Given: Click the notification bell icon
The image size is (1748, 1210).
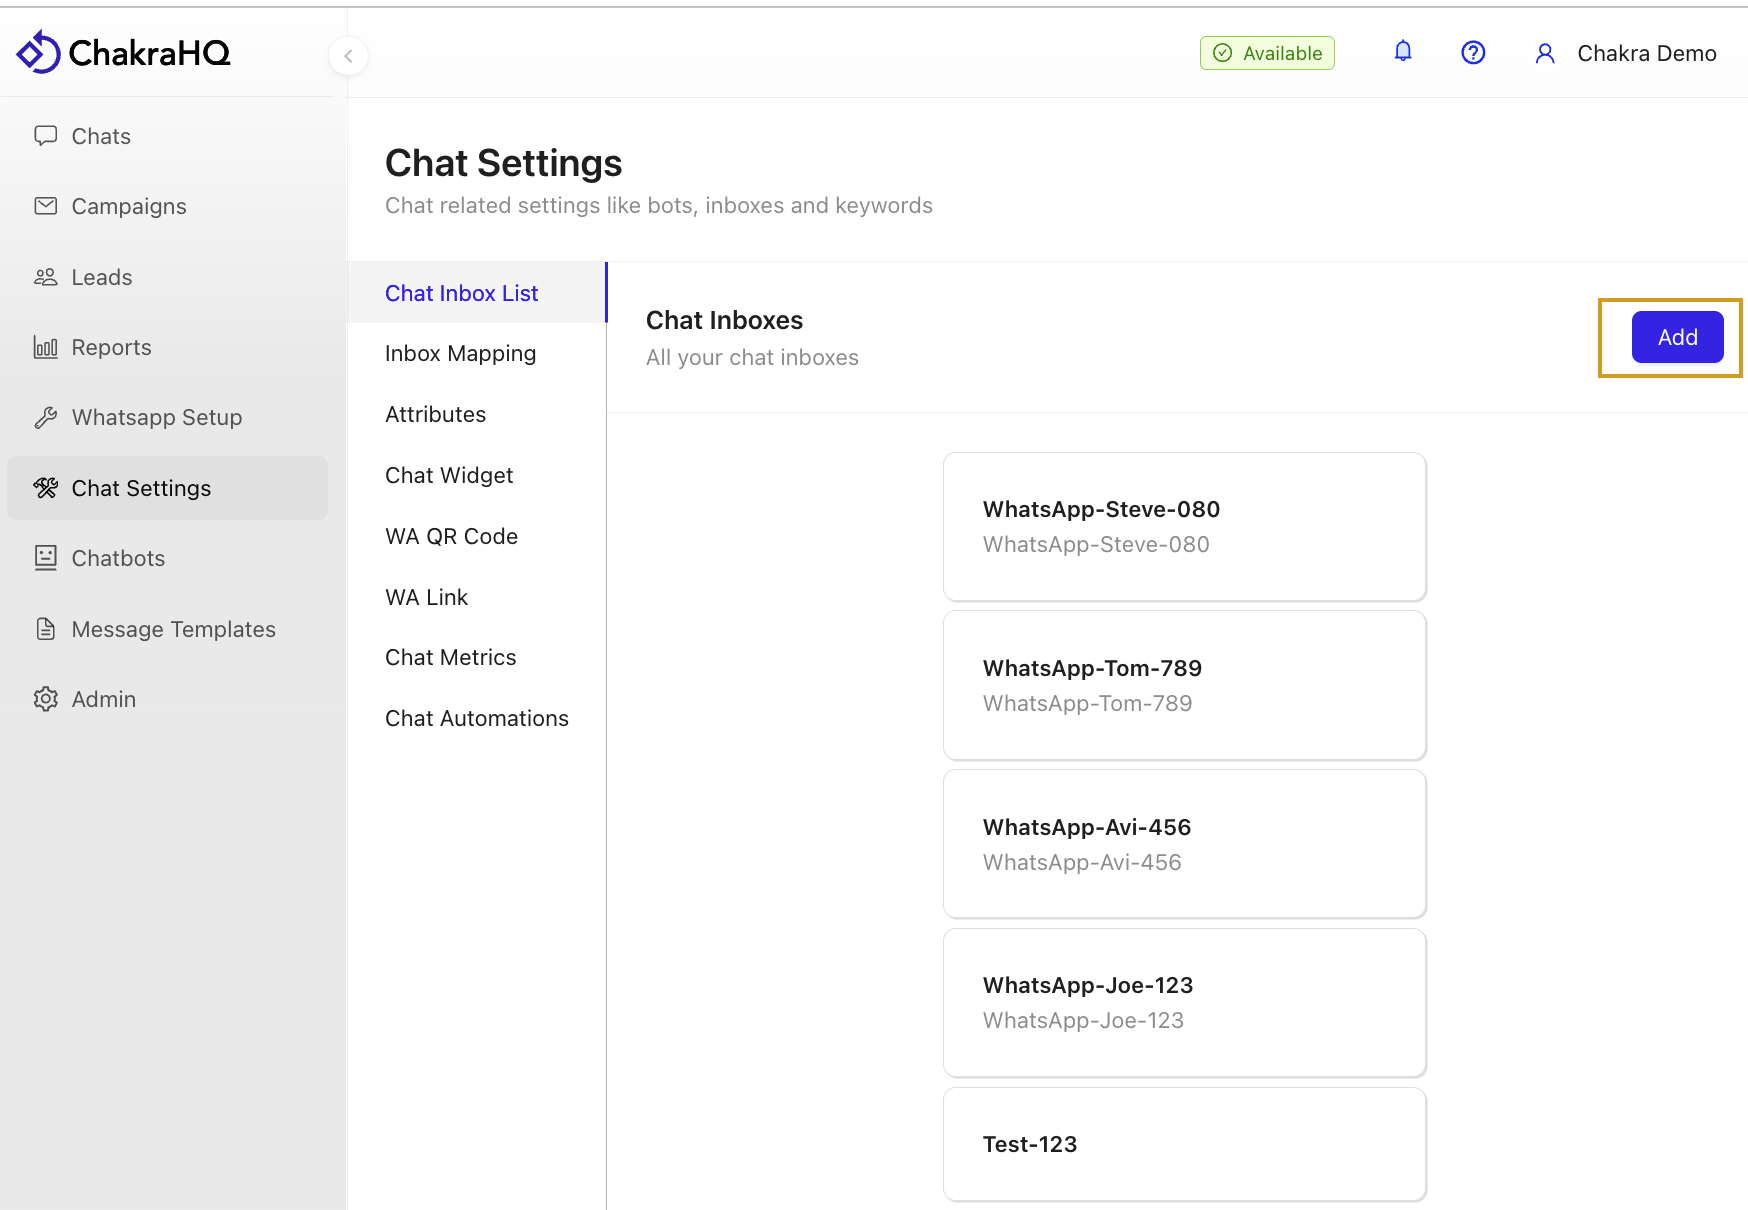Looking at the screenshot, I should coord(1403,52).
